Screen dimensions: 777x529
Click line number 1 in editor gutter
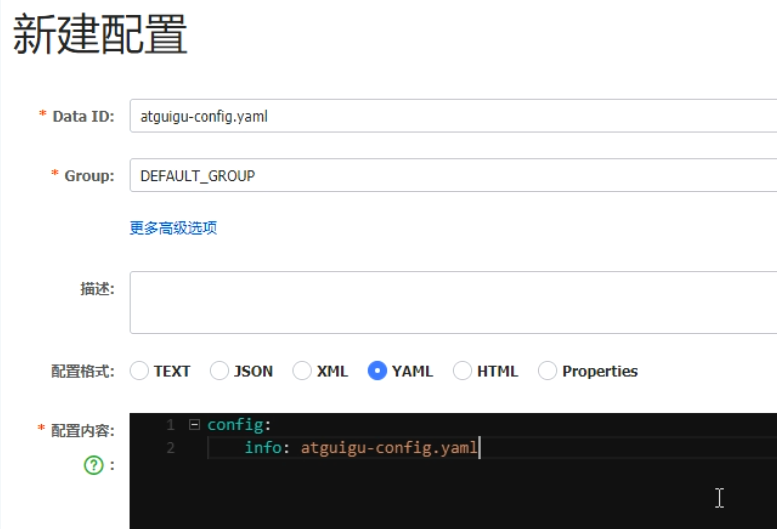pyautogui.click(x=170, y=425)
